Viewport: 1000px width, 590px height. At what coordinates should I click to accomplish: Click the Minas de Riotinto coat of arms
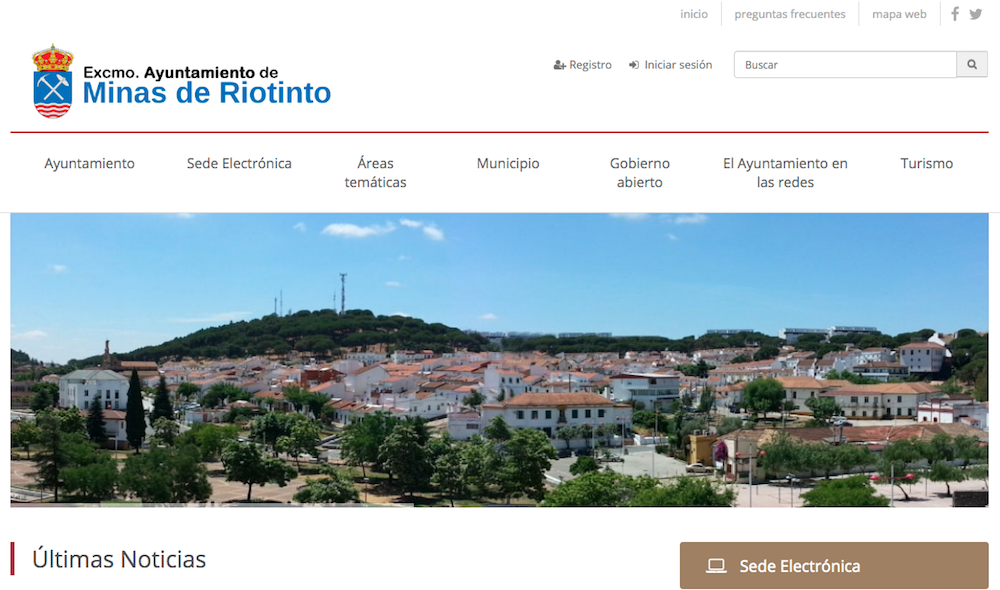(52, 81)
